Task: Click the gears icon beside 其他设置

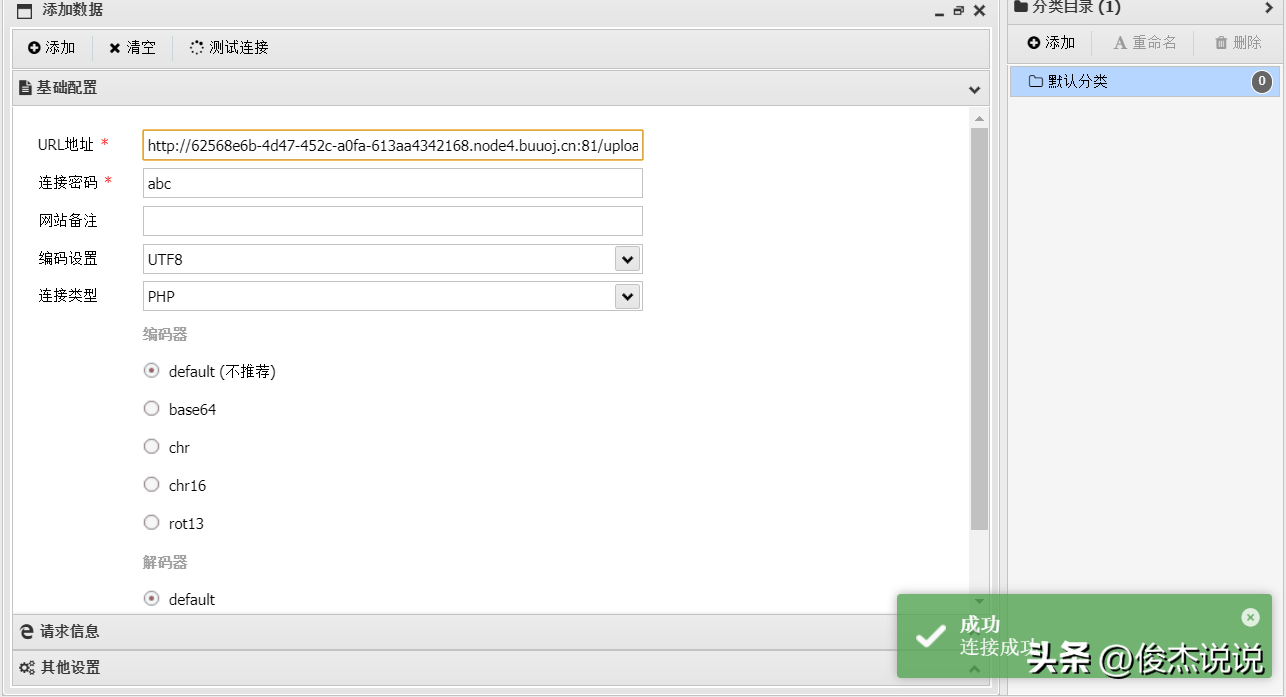Action: [27, 667]
